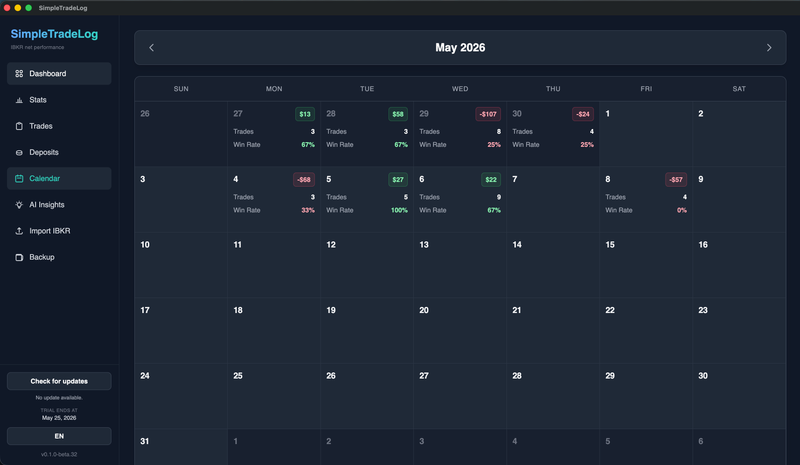800x465 pixels.
Task: Click the 33% win rate on May 4
Action: tap(308, 210)
